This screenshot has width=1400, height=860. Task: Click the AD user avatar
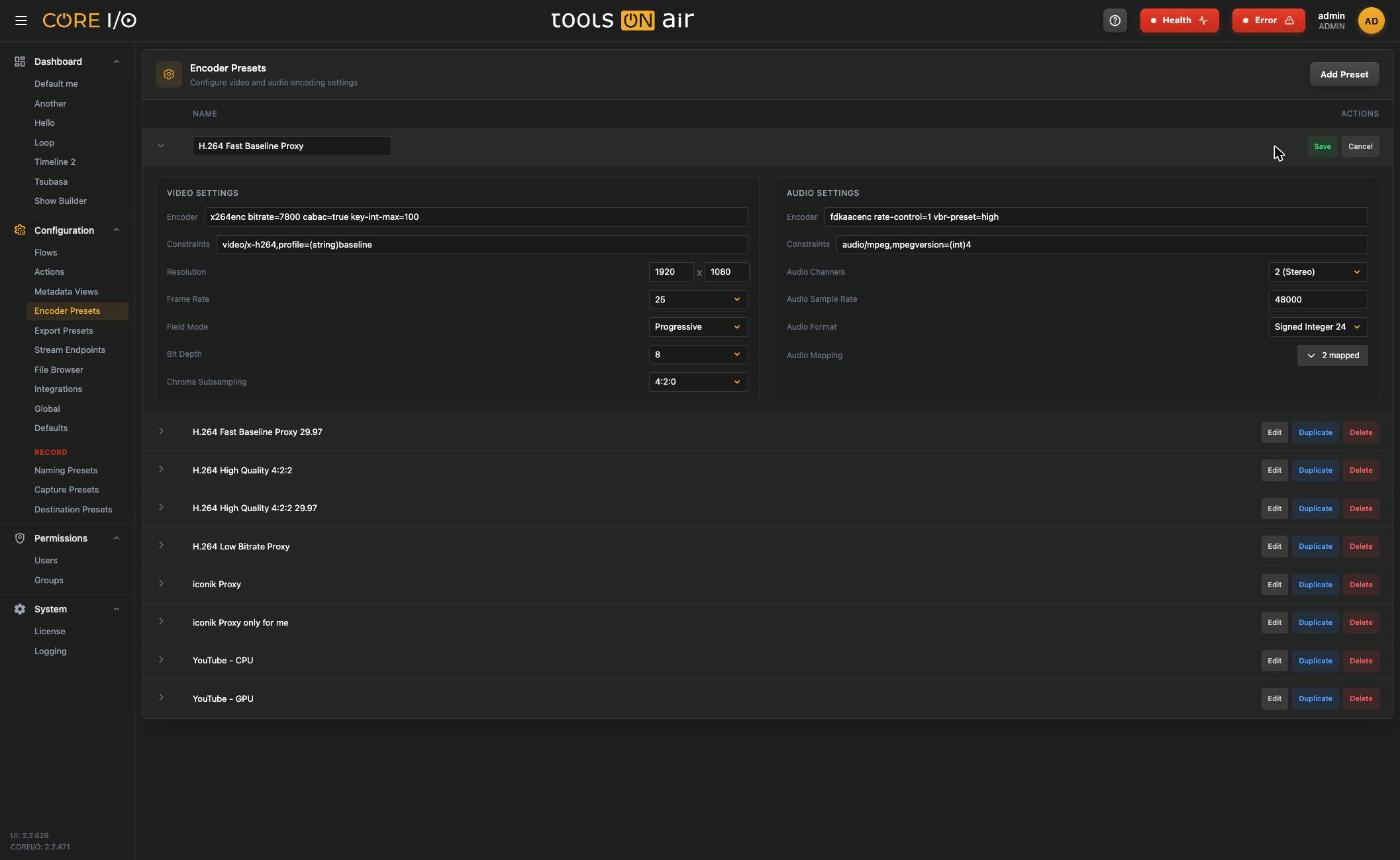[1371, 20]
